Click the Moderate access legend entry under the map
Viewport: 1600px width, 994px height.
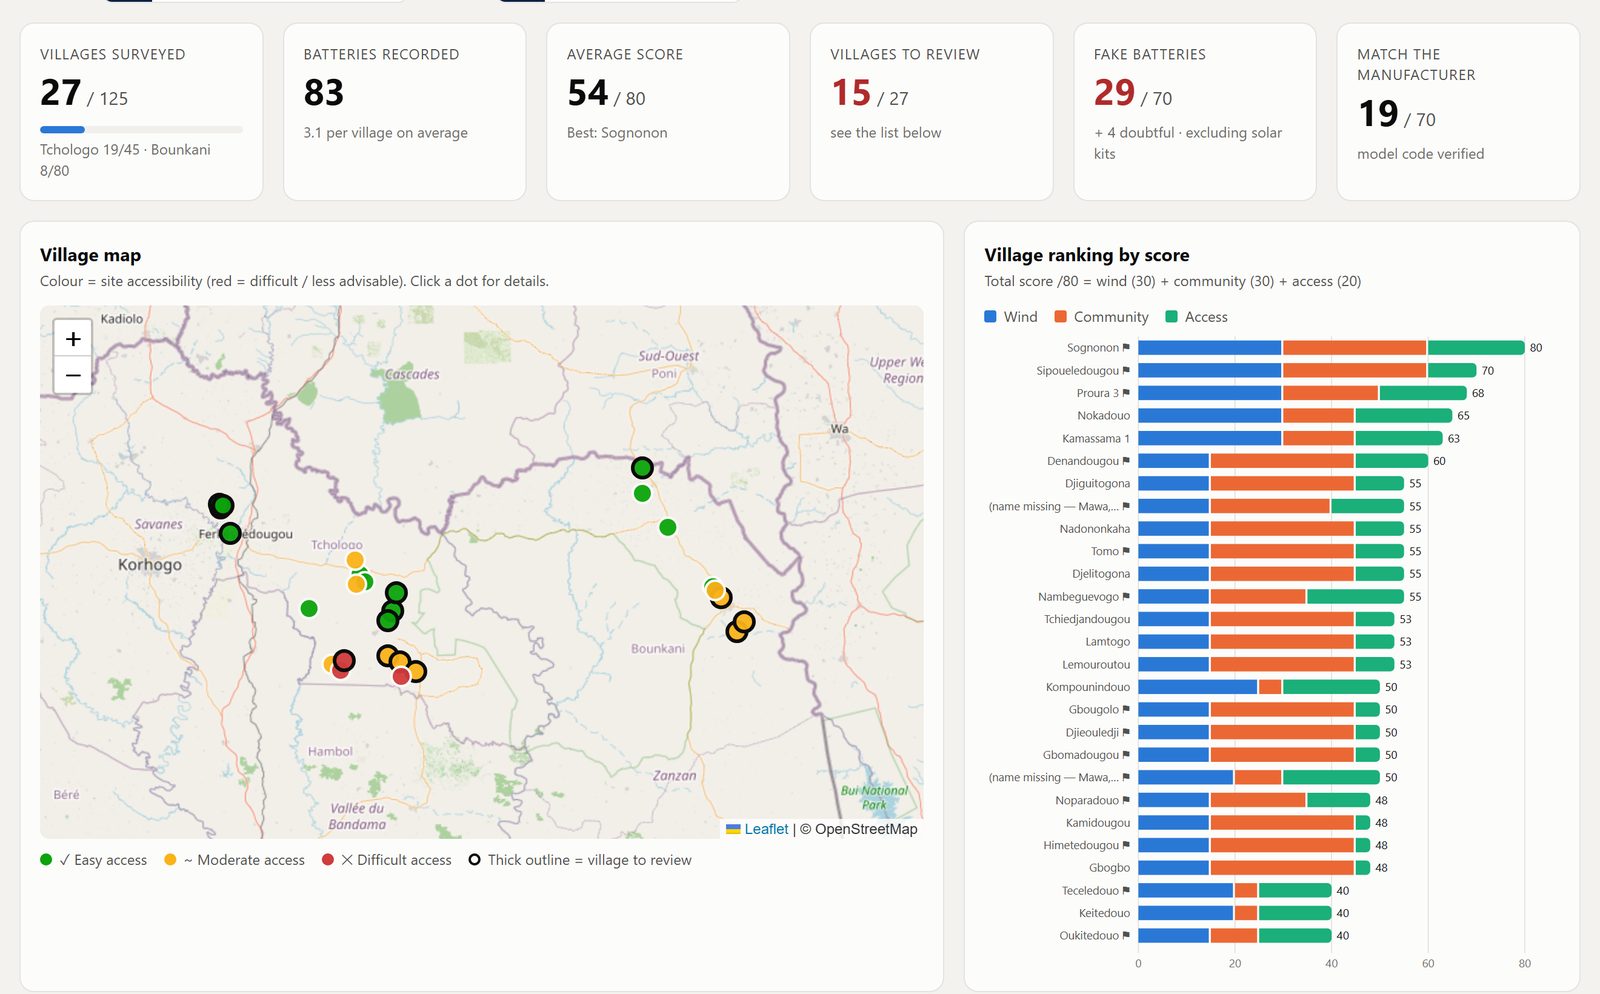click(234, 860)
